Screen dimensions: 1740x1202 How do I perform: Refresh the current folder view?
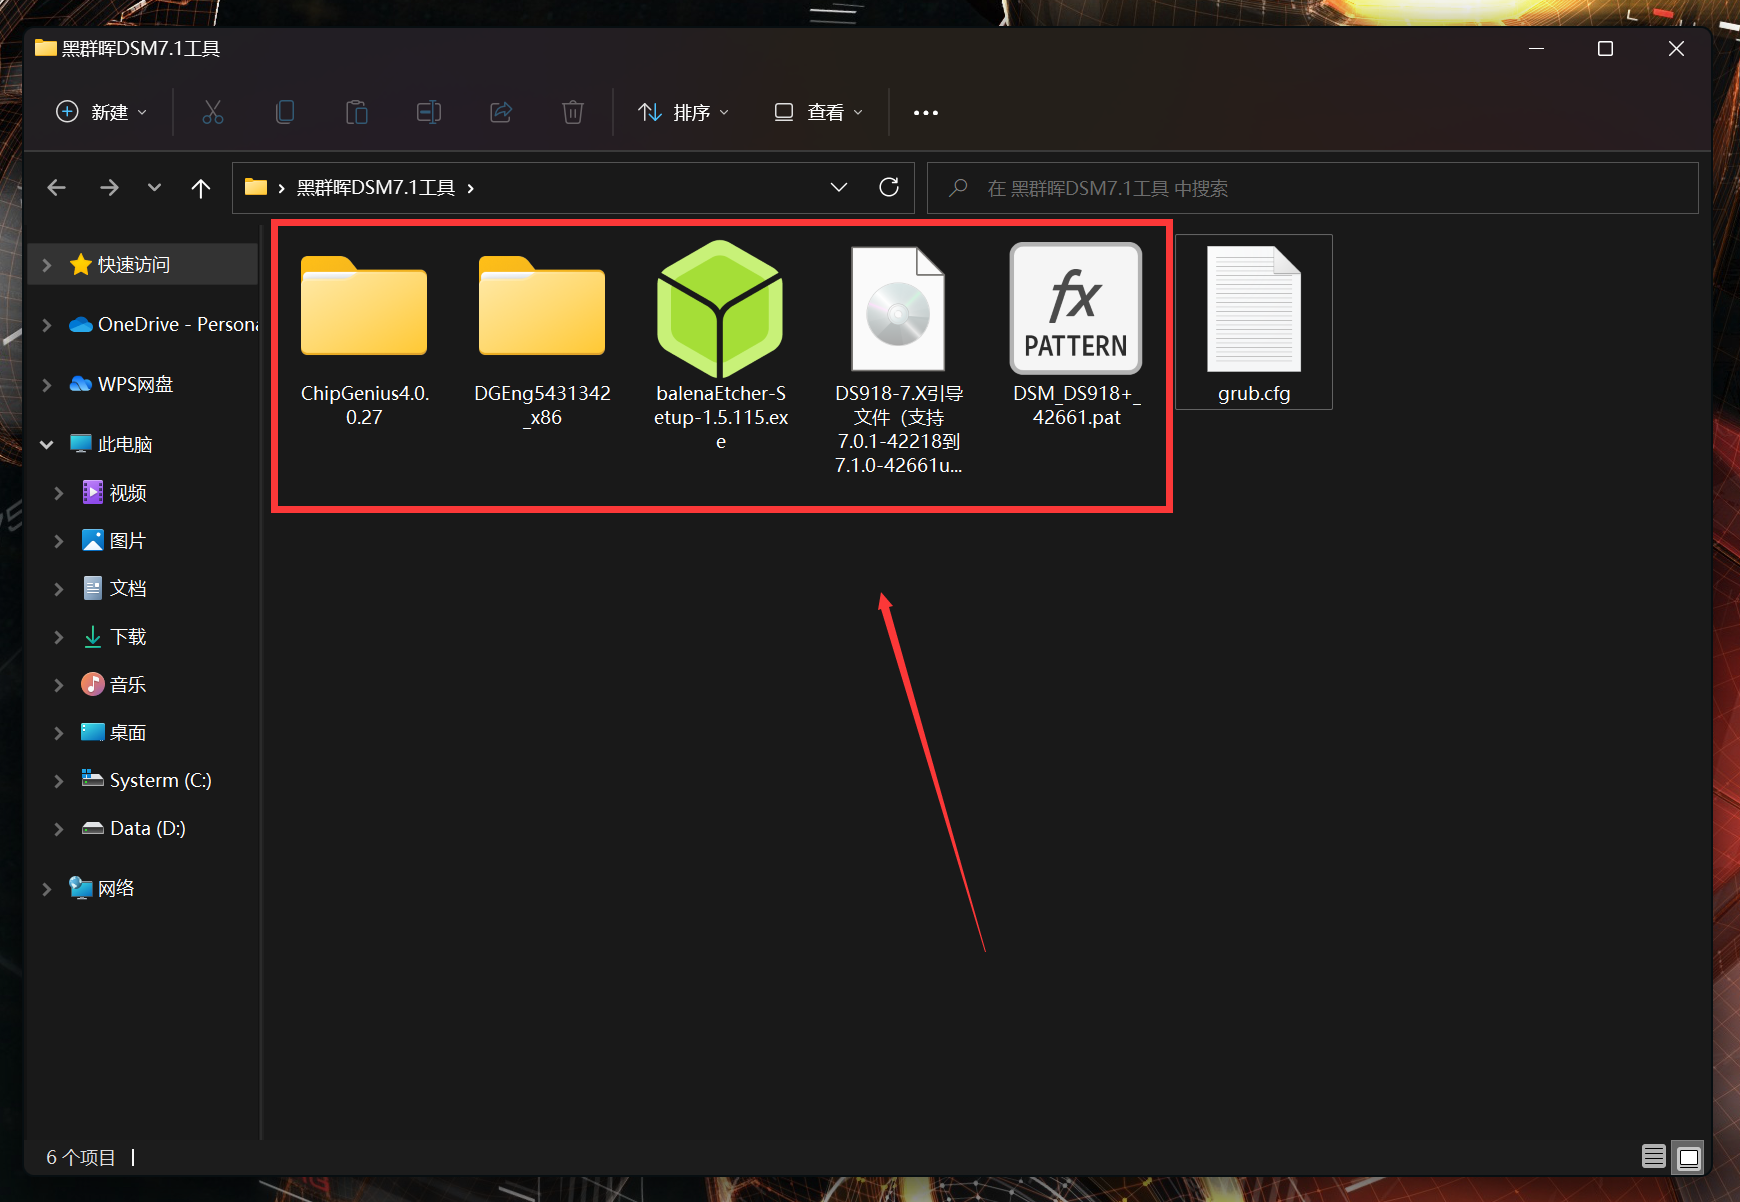(x=888, y=187)
